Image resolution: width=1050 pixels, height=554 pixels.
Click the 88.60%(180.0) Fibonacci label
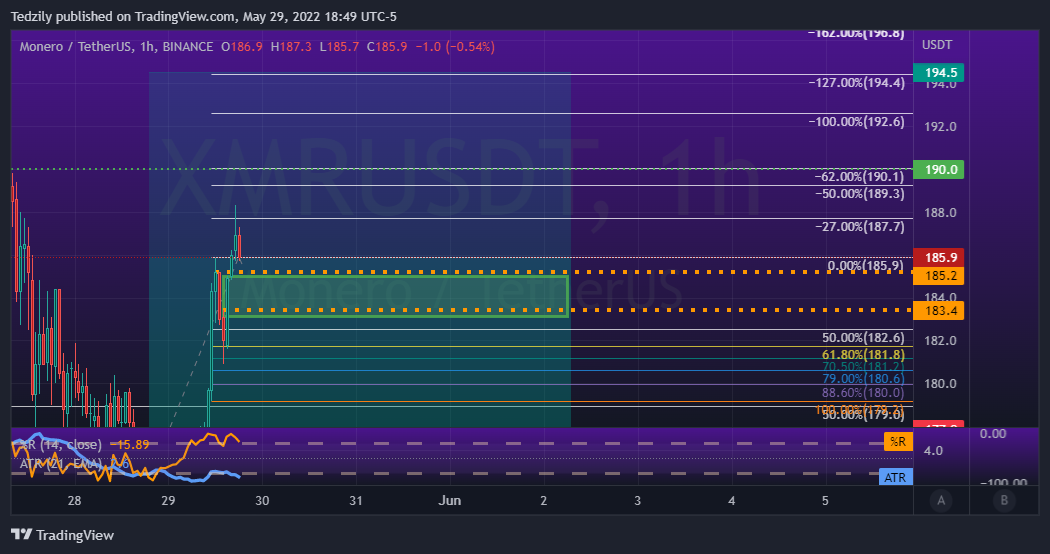[863, 393]
